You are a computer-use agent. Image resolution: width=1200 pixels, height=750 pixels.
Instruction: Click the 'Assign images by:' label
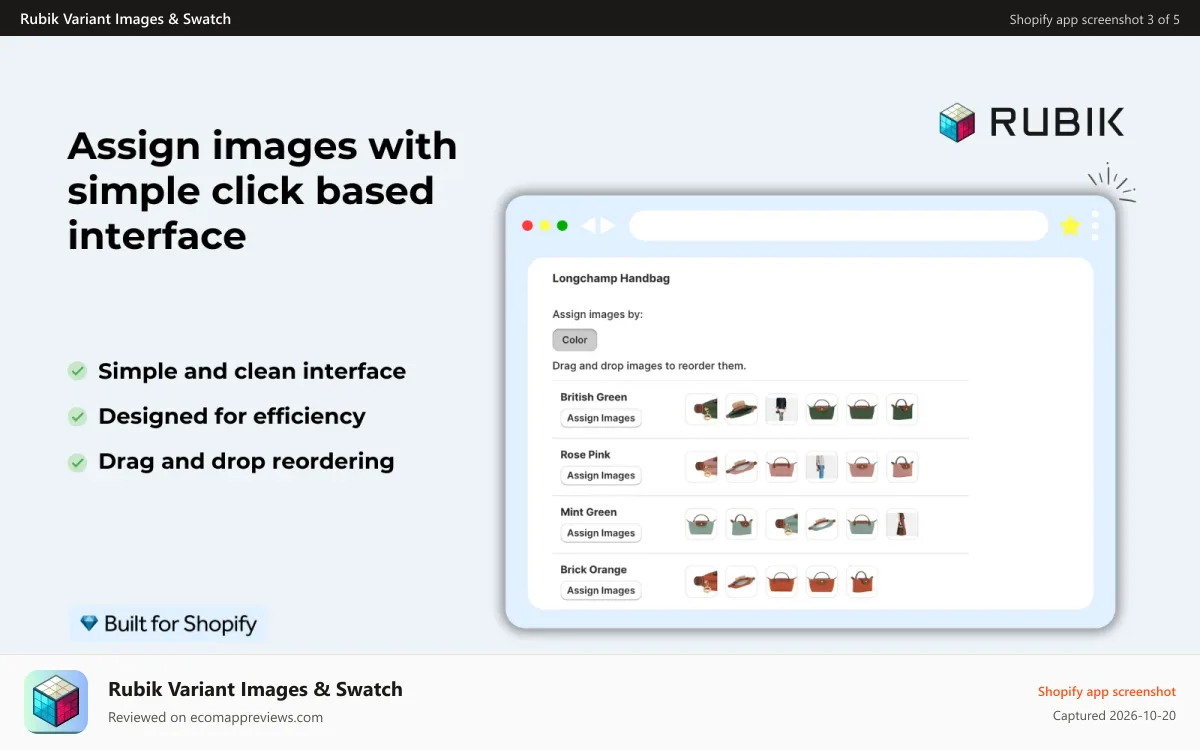pos(597,314)
